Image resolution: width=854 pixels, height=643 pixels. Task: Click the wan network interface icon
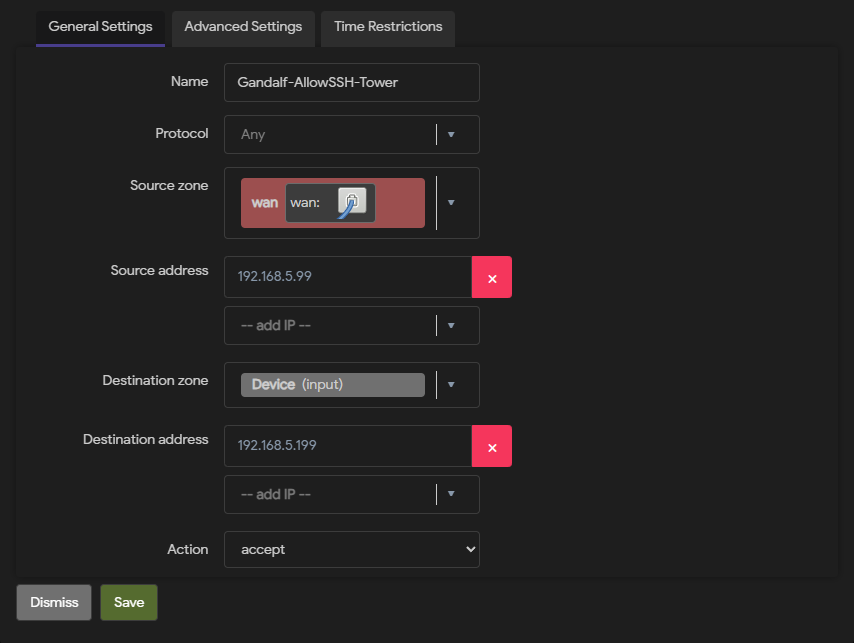[x=352, y=203]
